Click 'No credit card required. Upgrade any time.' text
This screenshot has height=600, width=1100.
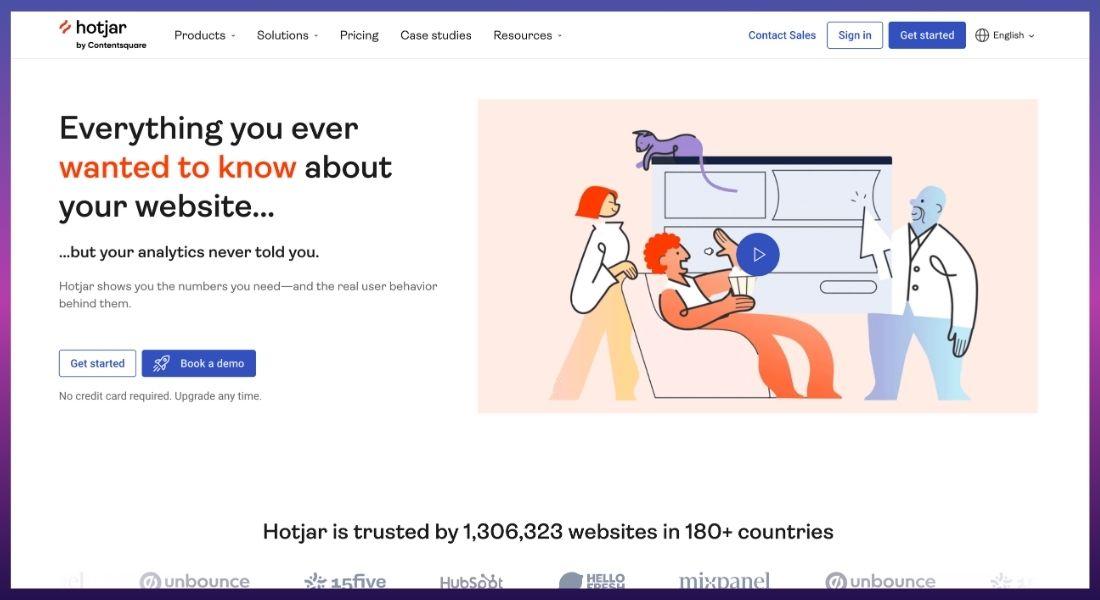(160, 396)
